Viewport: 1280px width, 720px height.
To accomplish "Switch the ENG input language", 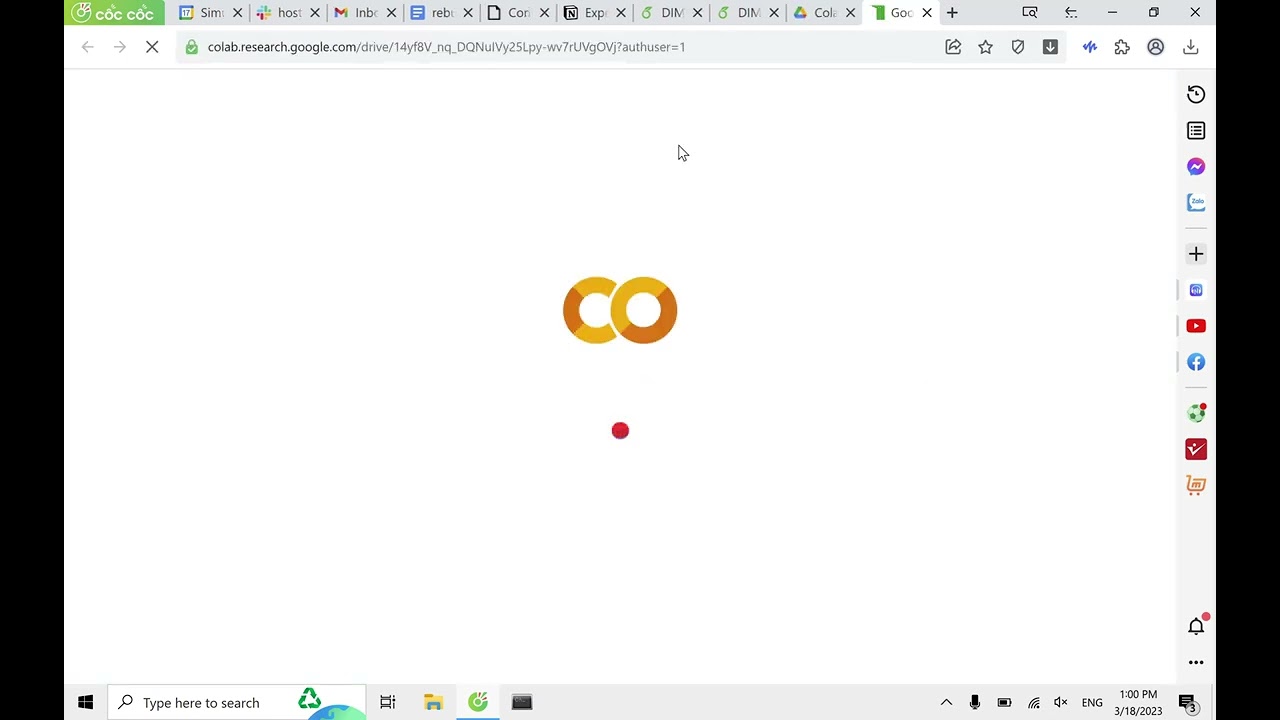I will (x=1092, y=703).
